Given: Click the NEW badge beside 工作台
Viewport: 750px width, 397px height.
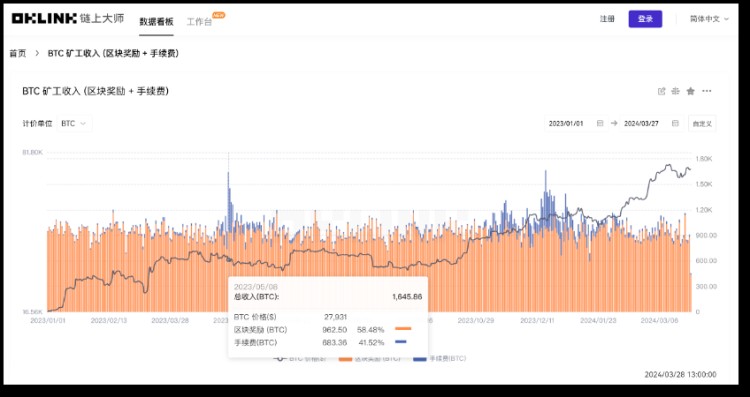Looking at the screenshot, I should [219, 15].
